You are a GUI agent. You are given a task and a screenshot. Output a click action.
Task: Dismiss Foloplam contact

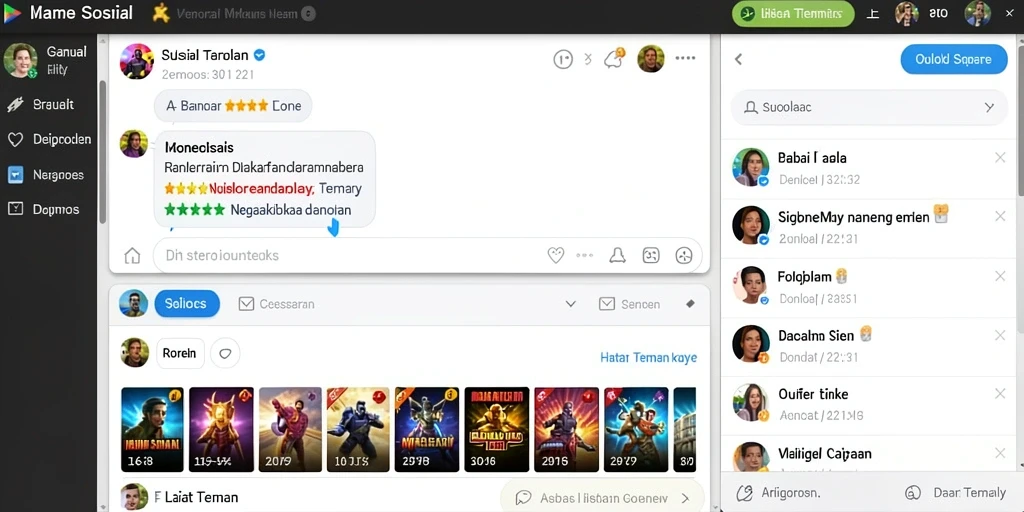1000,276
